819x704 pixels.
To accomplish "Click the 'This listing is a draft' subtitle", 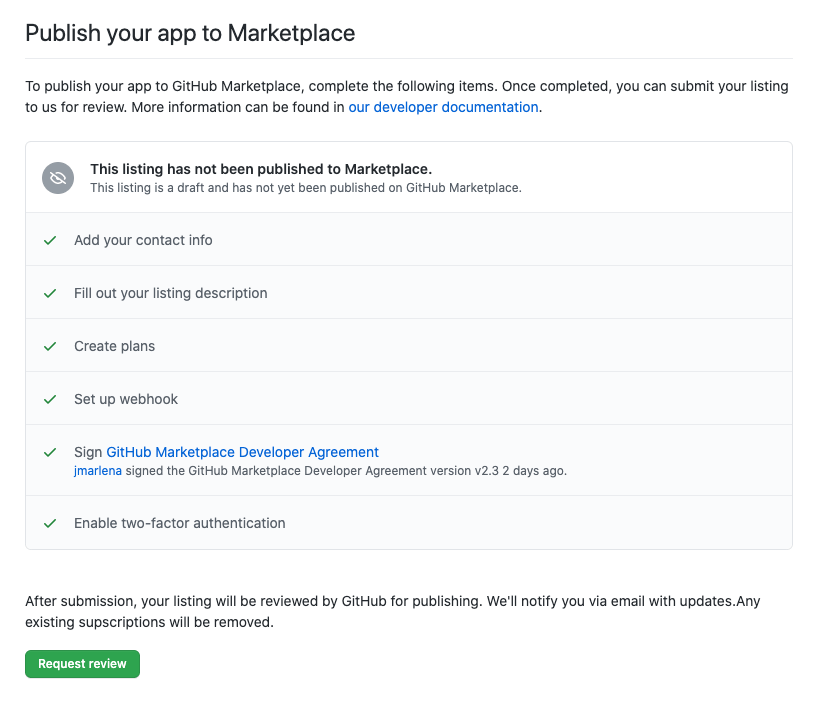I will [x=306, y=187].
